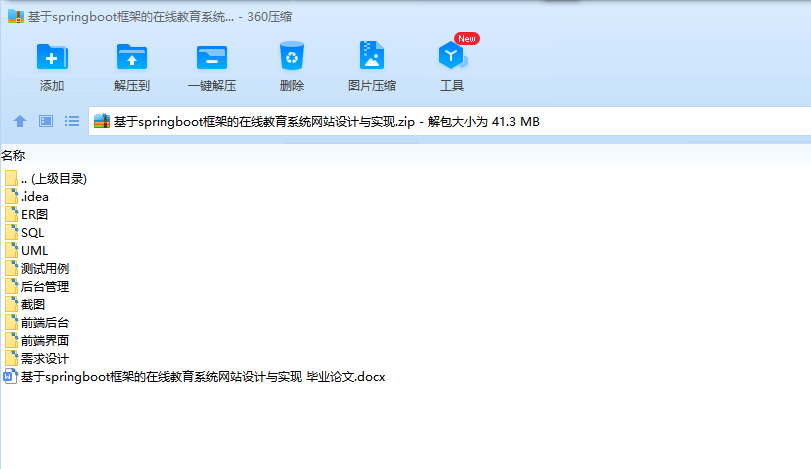Select the ER图 folder
Viewport: 811px width, 469px height.
tap(34, 215)
